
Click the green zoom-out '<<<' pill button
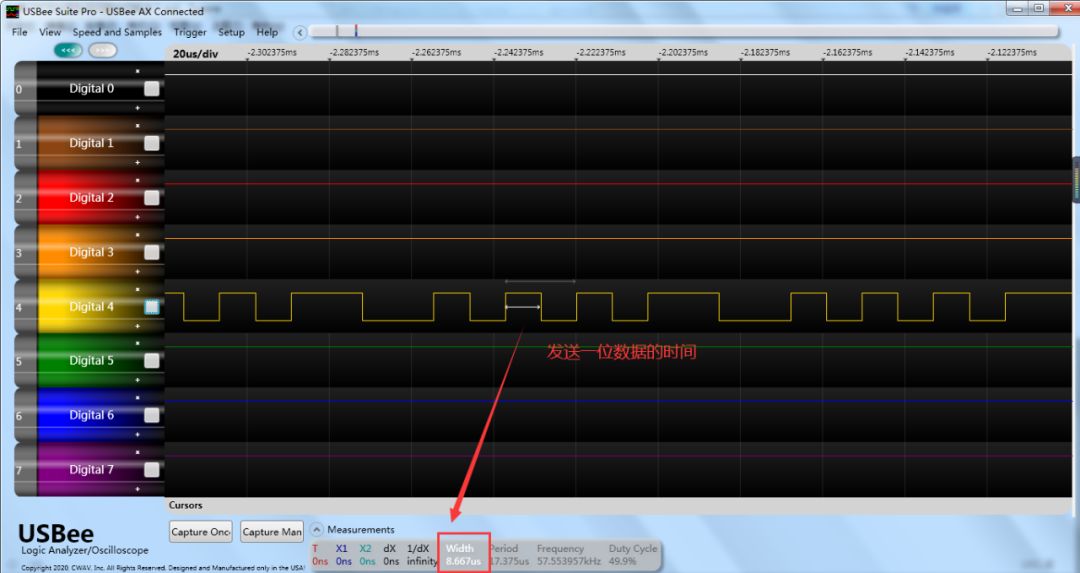click(x=68, y=50)
